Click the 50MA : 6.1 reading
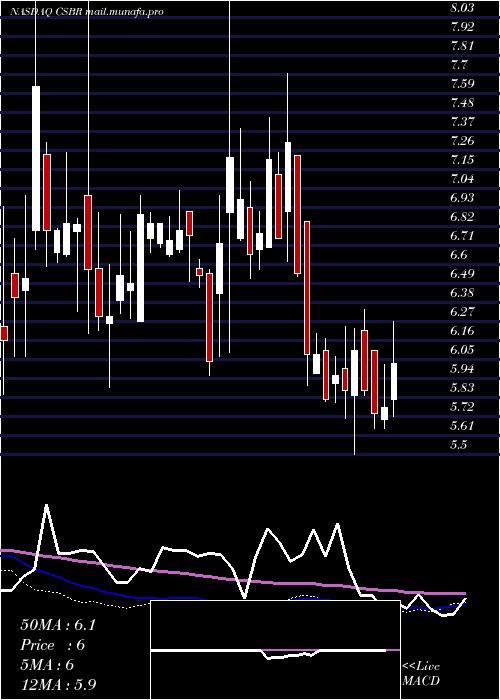The height and width of the screenshot is (700, 500). point(58,625)
